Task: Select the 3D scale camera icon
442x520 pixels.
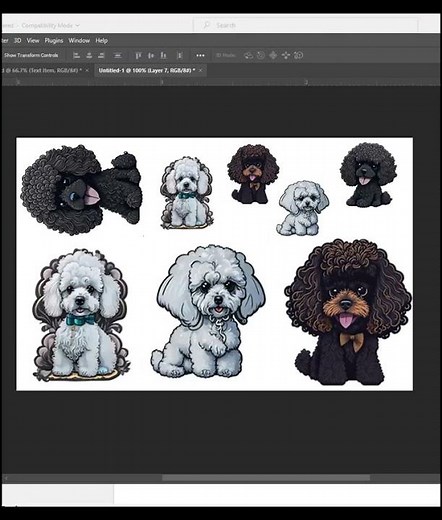Action: coord(299,55)
